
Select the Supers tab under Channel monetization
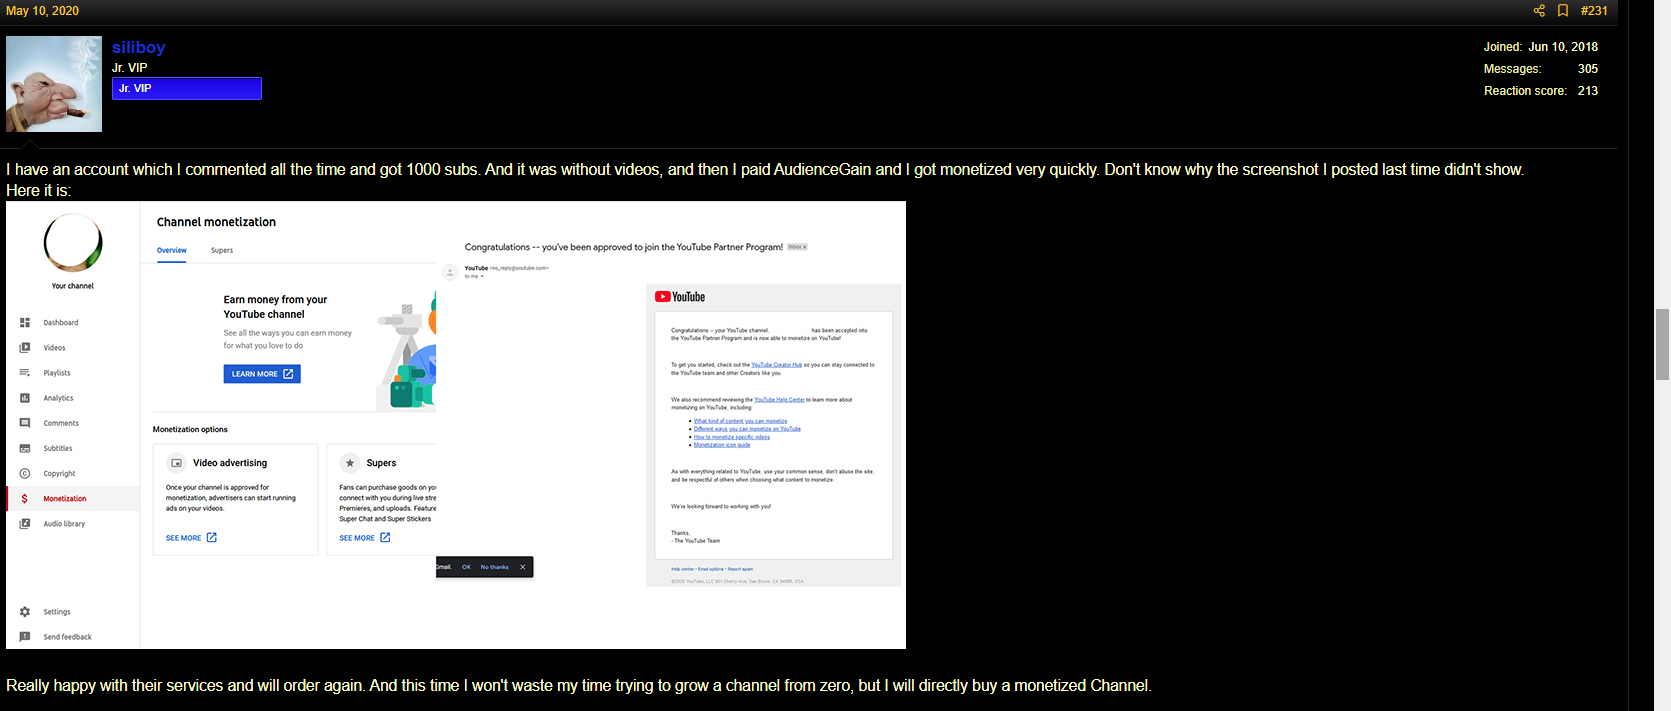pyautogui.click(x=222, y=250)
